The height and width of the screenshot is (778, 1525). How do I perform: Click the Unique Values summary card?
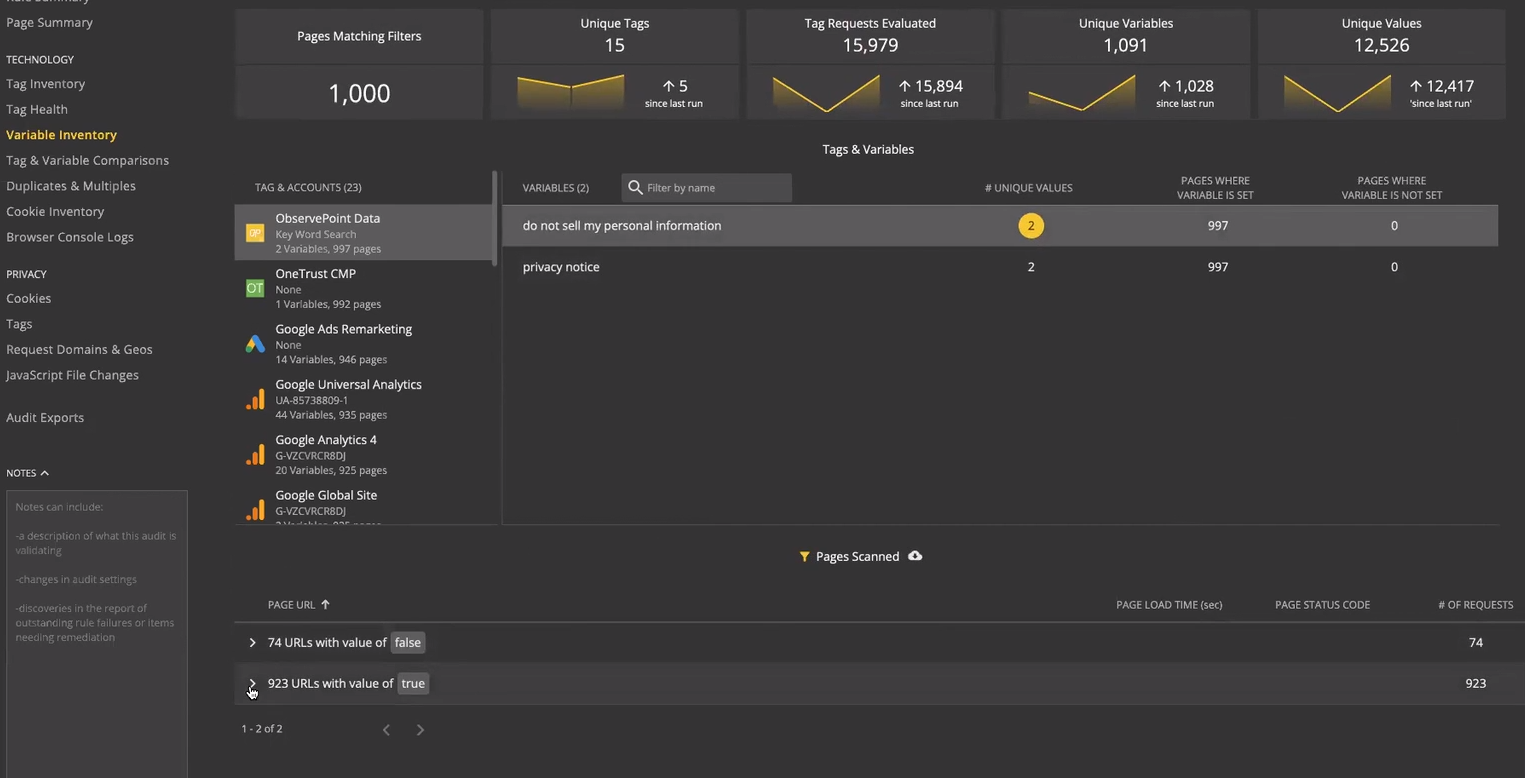(1381, 65)
